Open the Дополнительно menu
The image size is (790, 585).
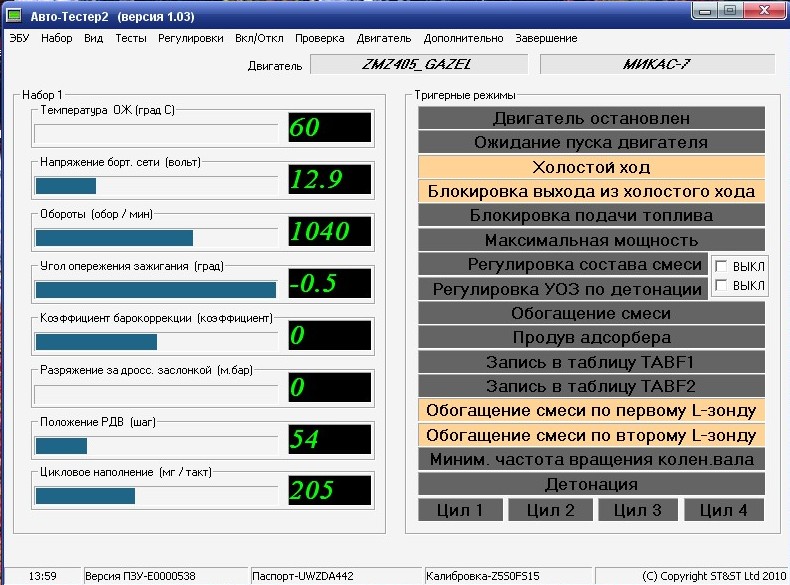463,38
